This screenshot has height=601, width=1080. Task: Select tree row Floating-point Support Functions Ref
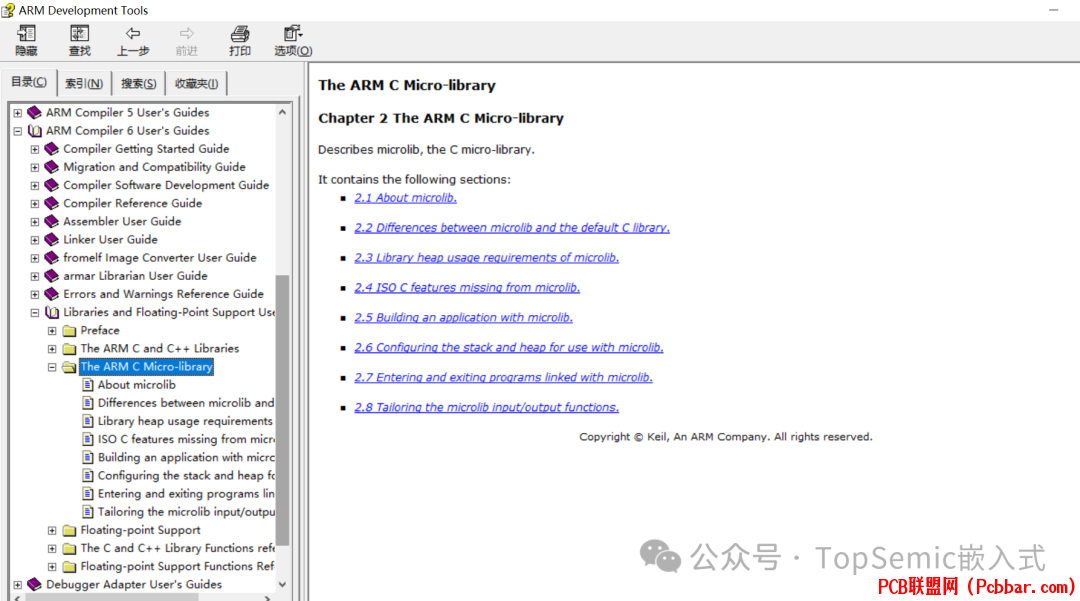[x=177, y=567]
